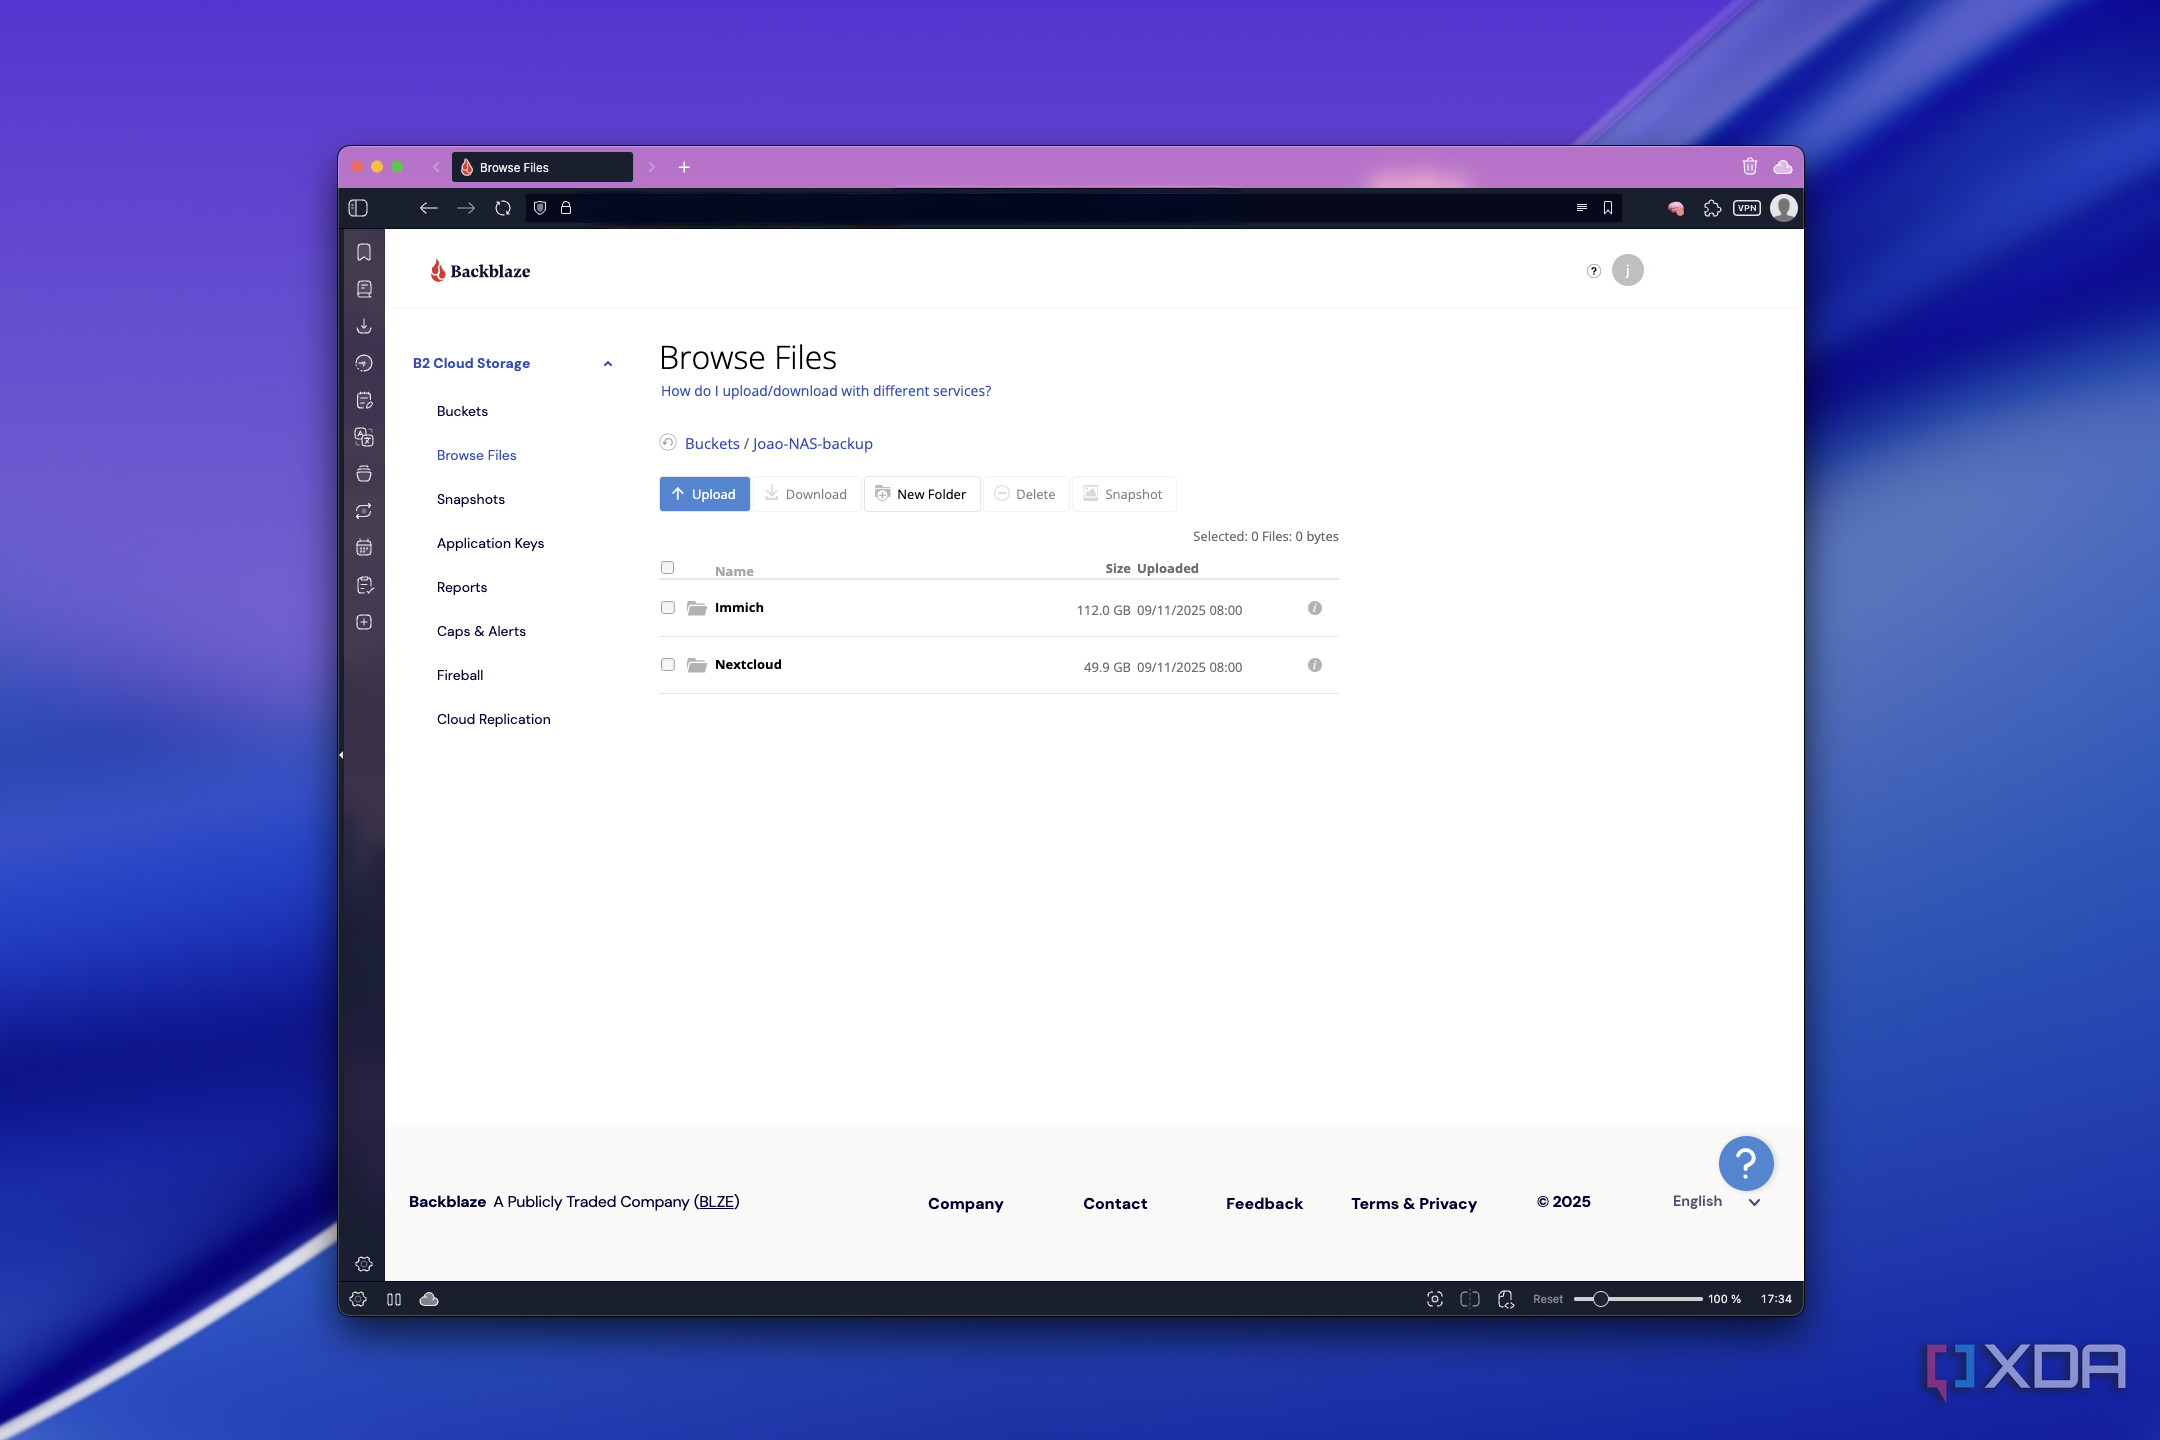
Task: Open reader view icon in address bar
Action: [1582, 208]
